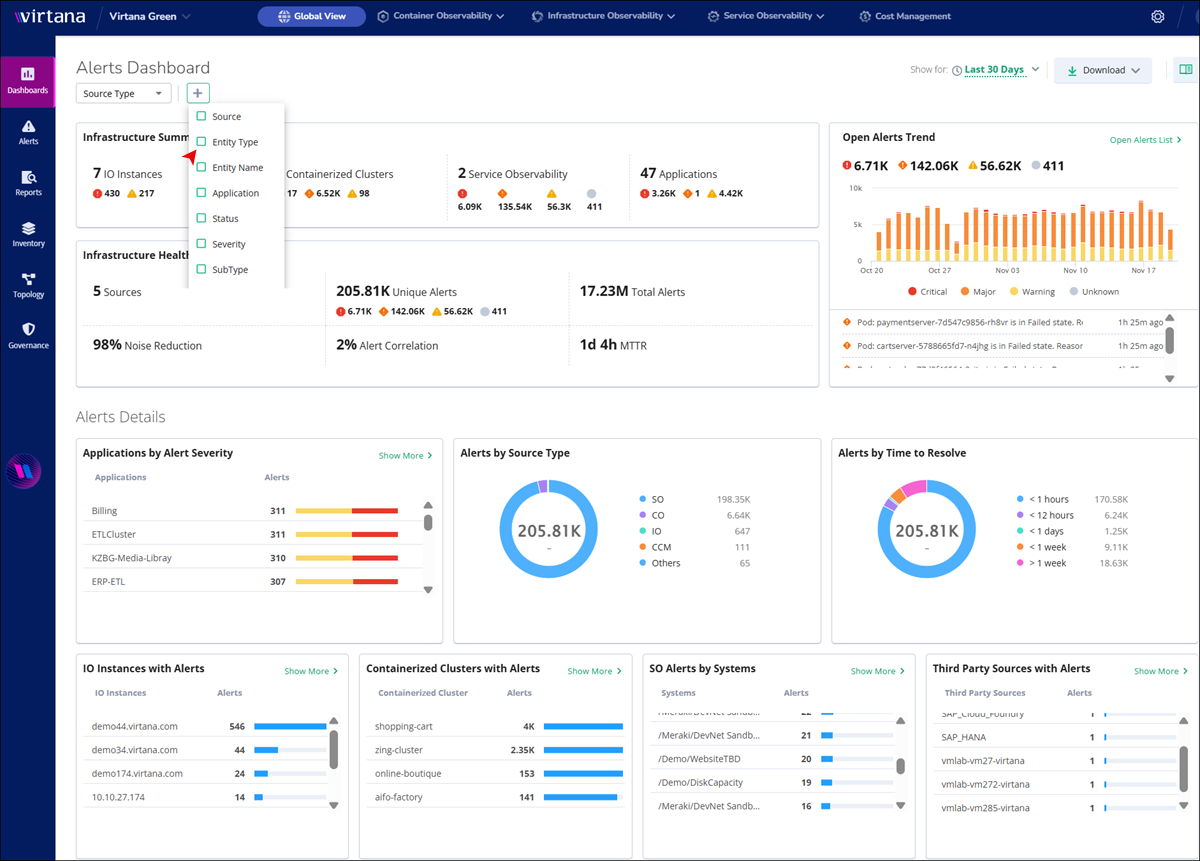The image size is (1200, 861).
Task: Click the plus add-filter icon
Action: [x=198, y=93]
